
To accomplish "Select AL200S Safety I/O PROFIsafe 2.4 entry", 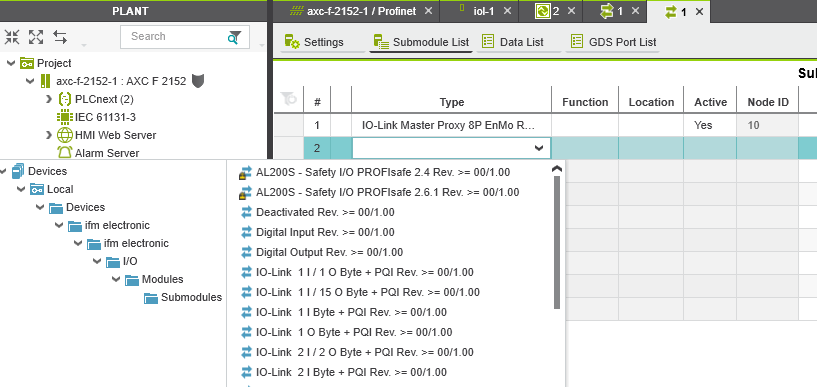I will click(x=383, y=172).
